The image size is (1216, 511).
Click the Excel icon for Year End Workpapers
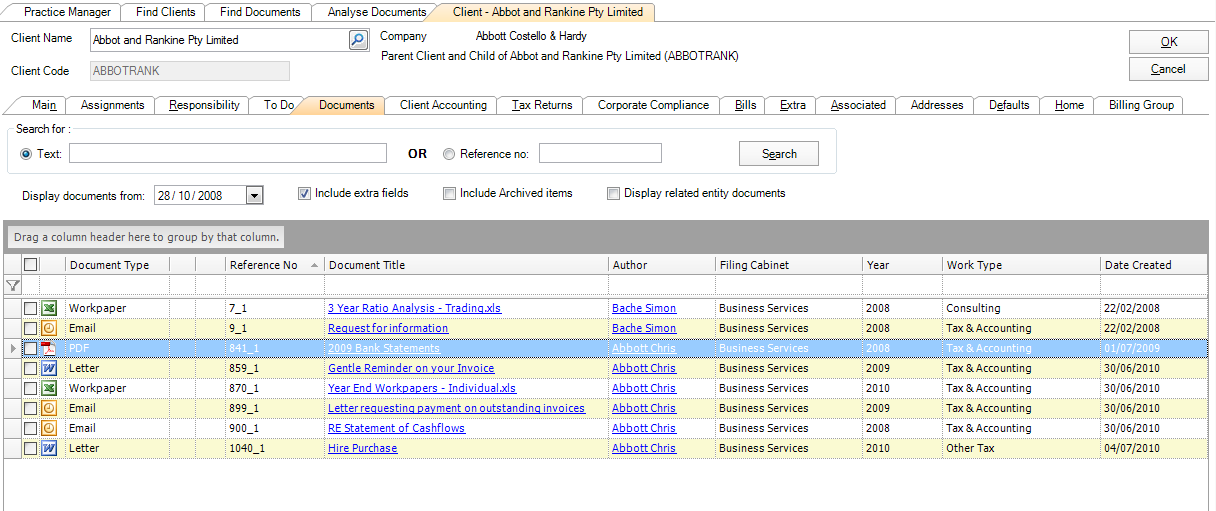[x=48, y=388]
